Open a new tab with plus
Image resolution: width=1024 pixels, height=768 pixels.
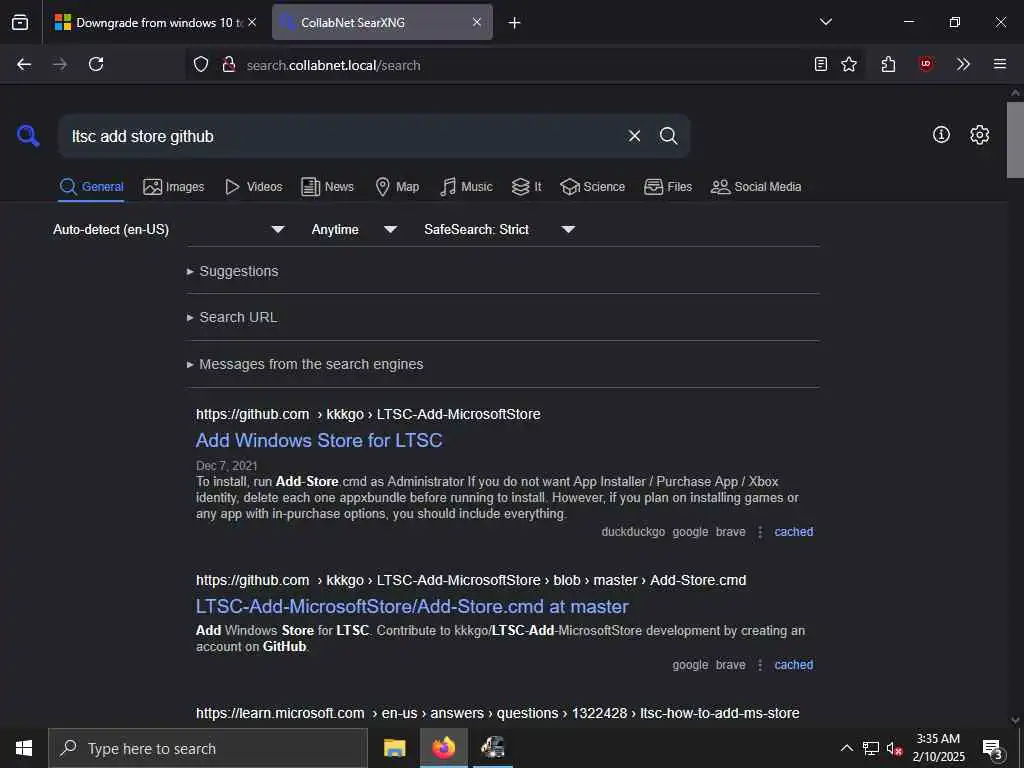pos(515,23)
